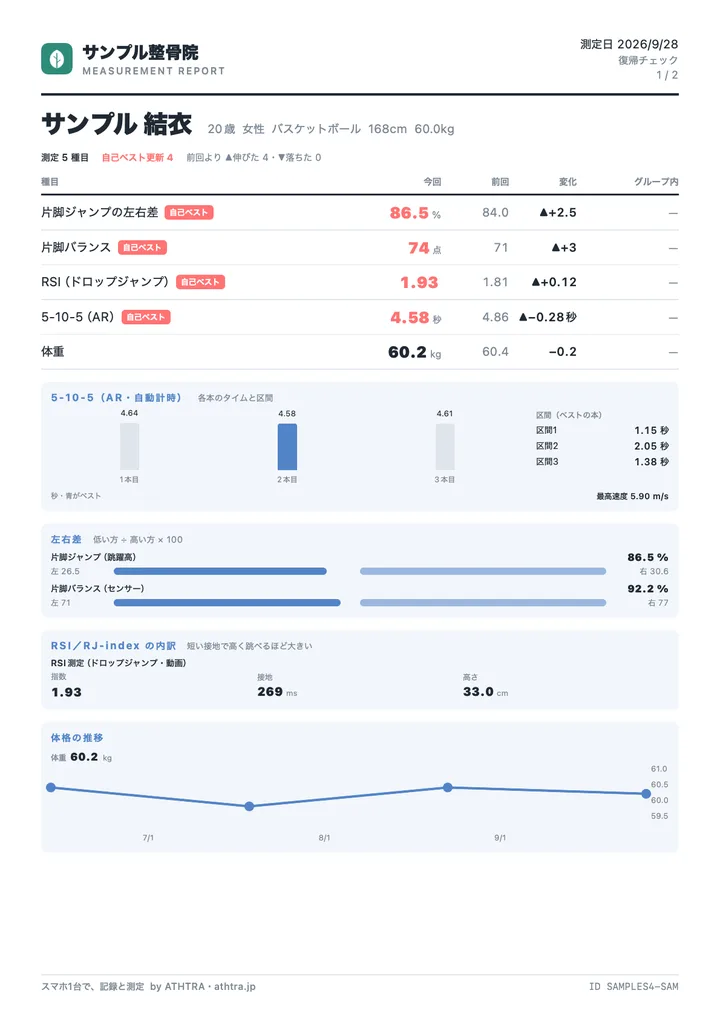Click the change value ▲−0.28秒
720x1019 pixels.
pos(547,317)
